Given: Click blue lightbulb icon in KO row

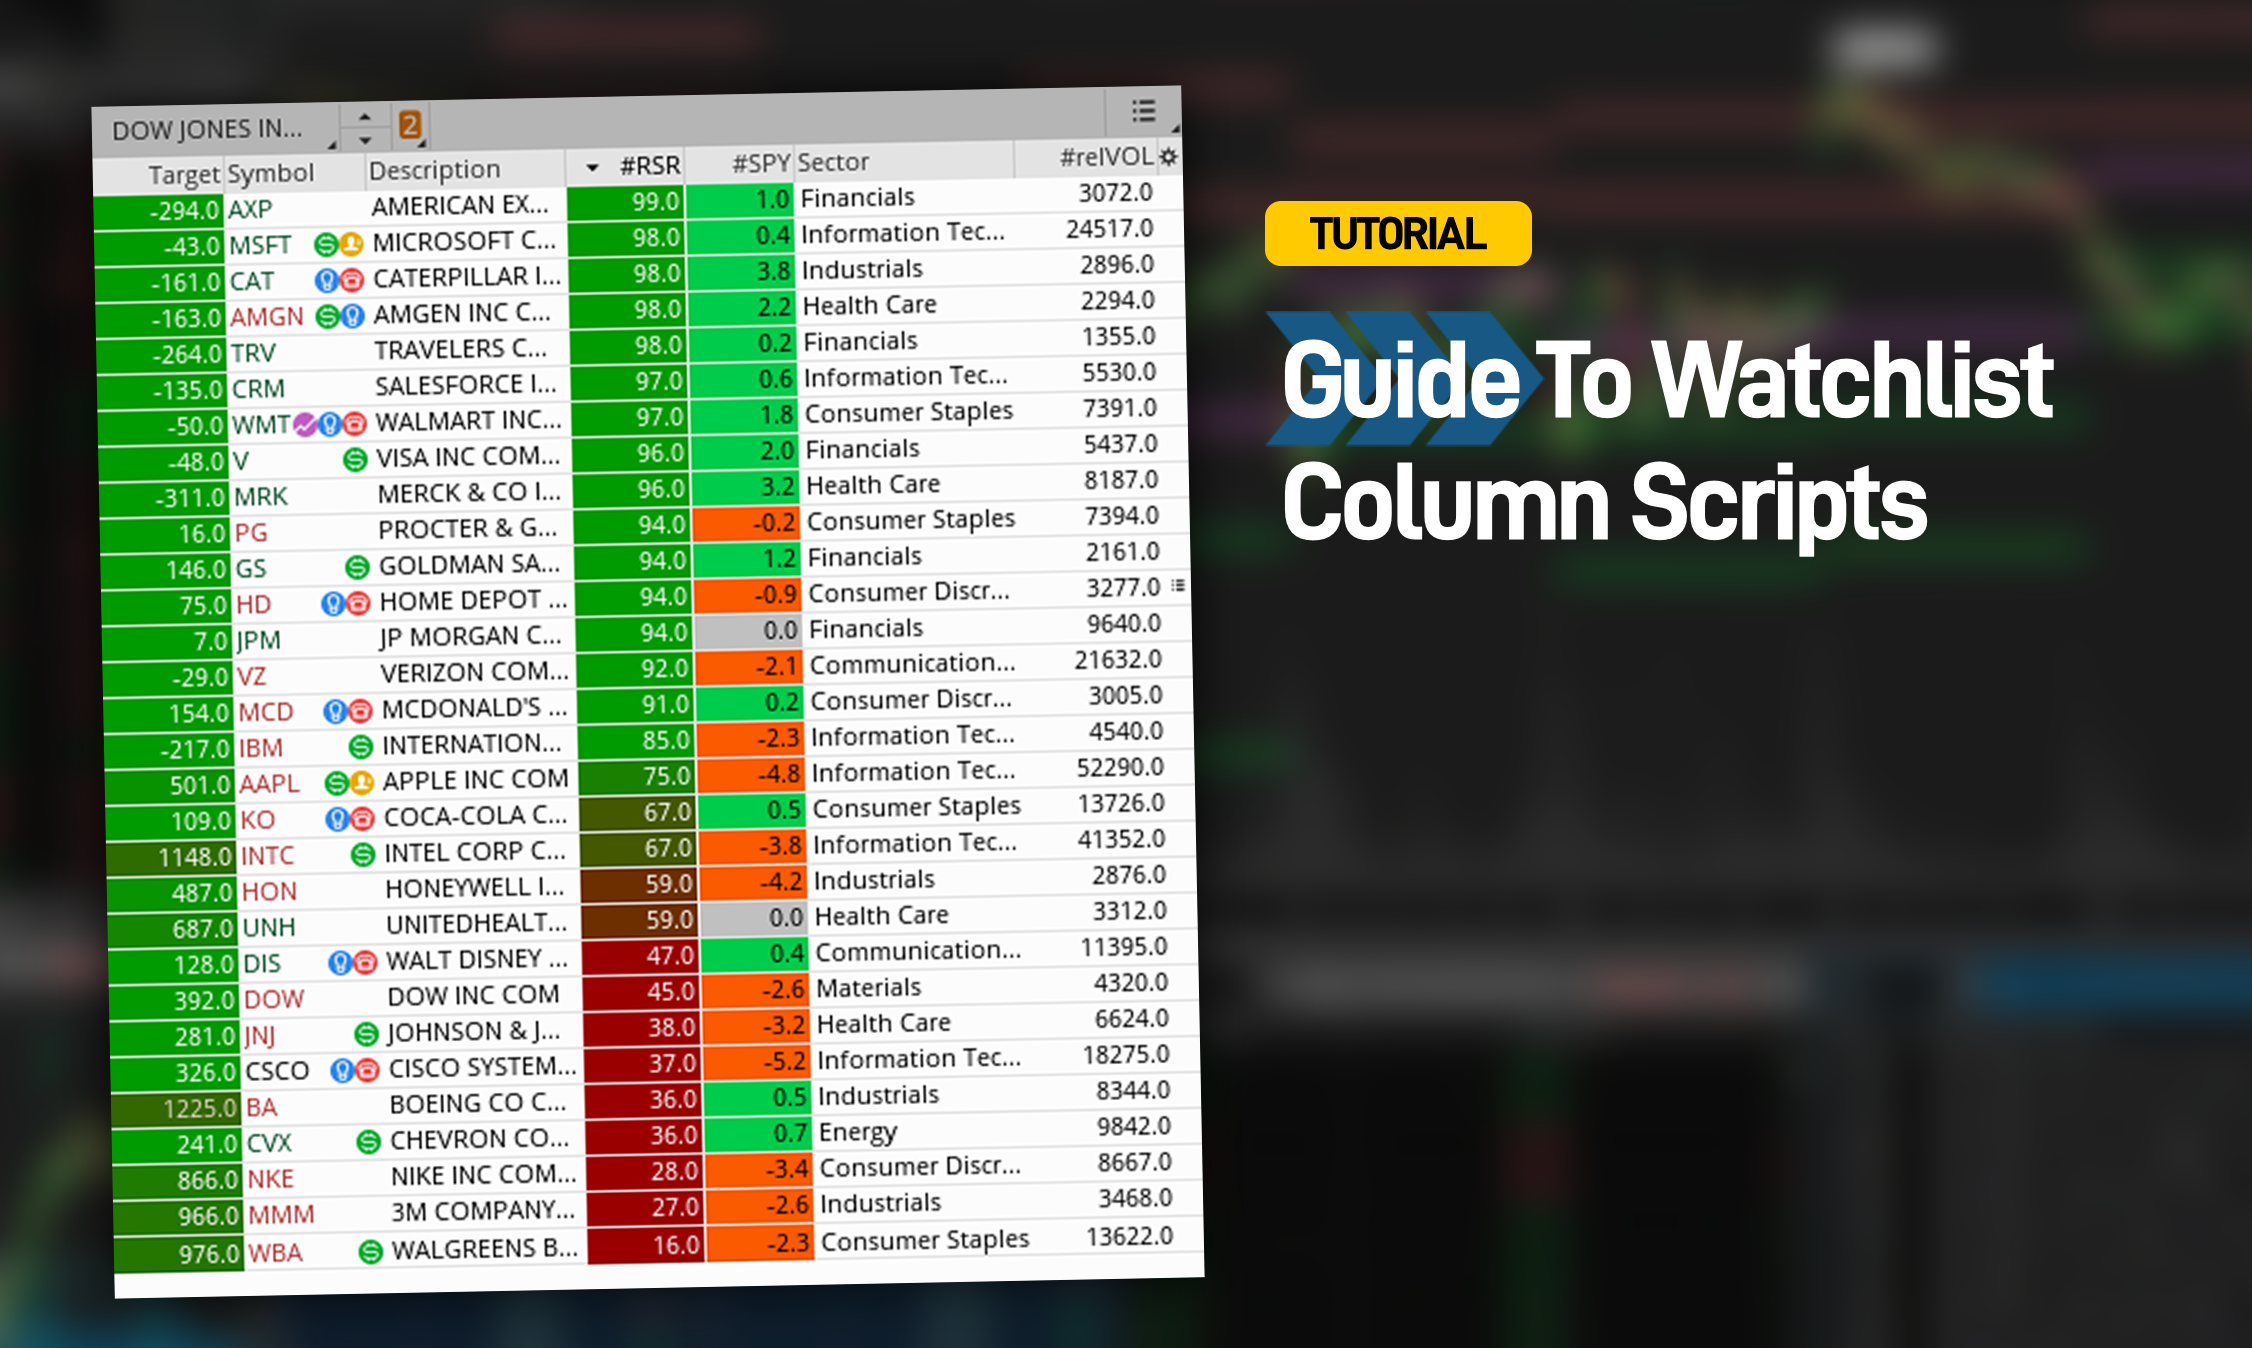Looking at the screenshot, I should (338, 820).
